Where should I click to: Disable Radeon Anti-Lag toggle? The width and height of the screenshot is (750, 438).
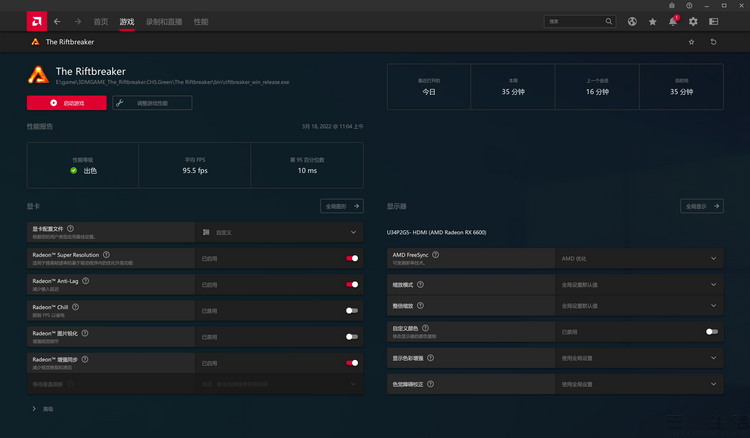(x=352, y=285)
